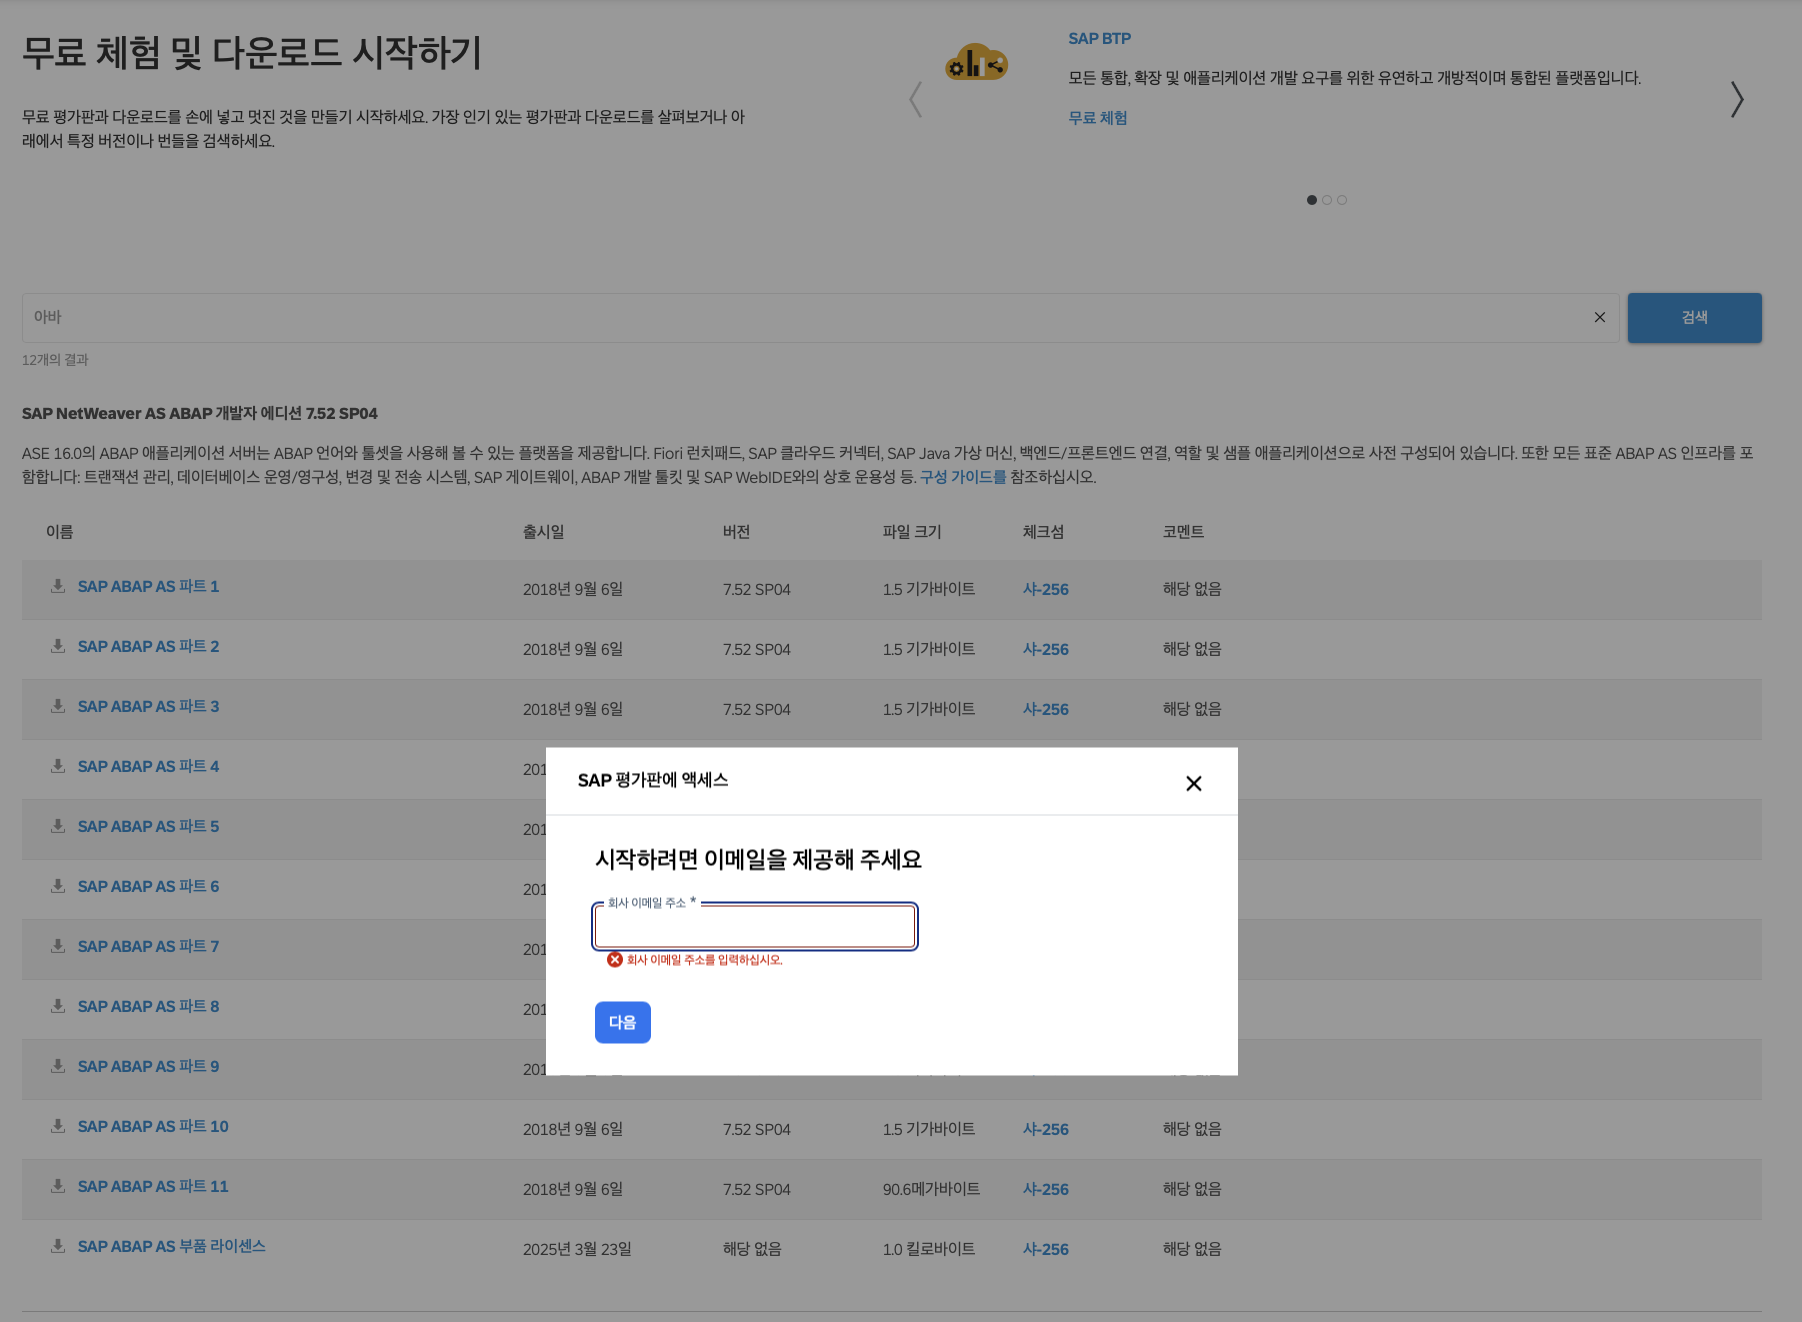
Task: Focus the 회사 이메일 주소 input field
Action: point(755,927)
